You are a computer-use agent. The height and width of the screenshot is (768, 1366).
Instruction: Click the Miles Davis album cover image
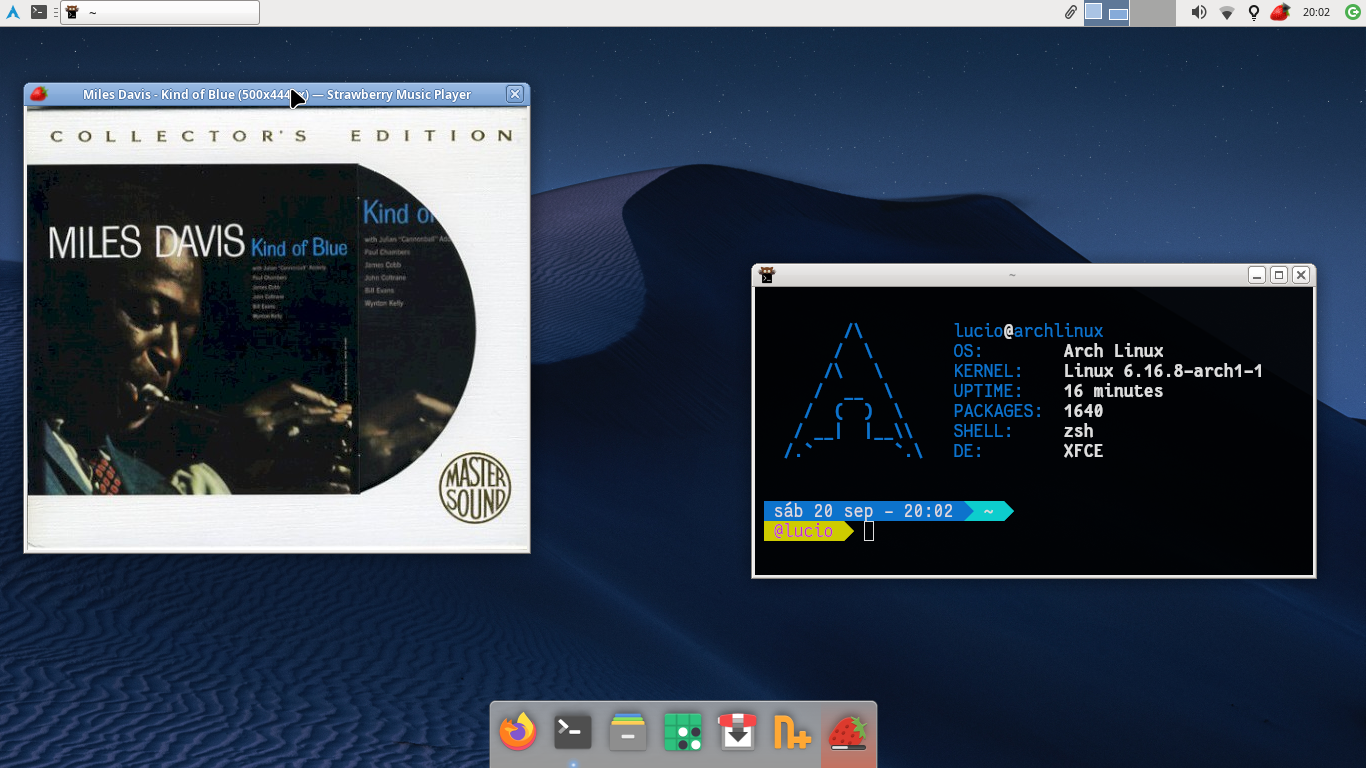pos(277,329)
